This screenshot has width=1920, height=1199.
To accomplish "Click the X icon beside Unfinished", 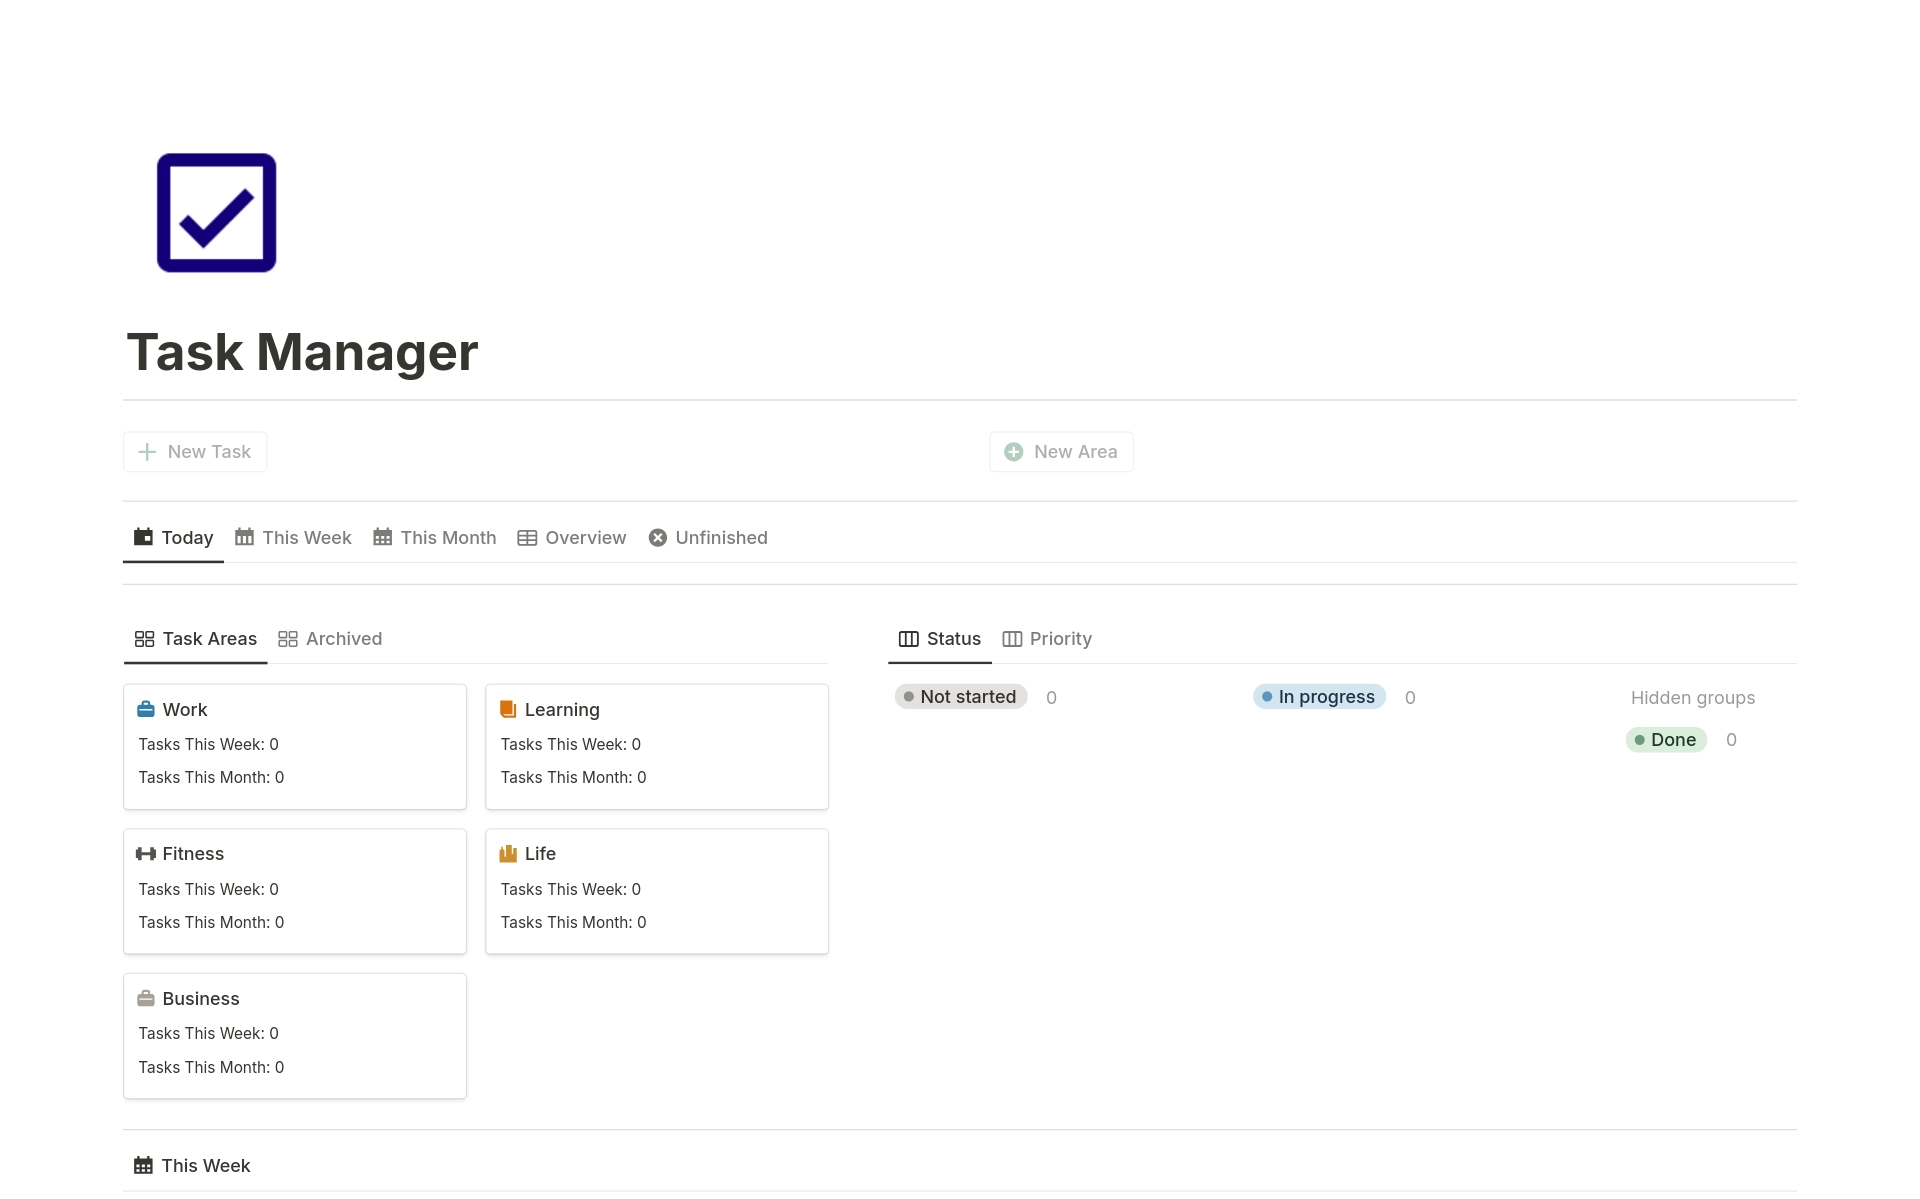I will (657, 537).
